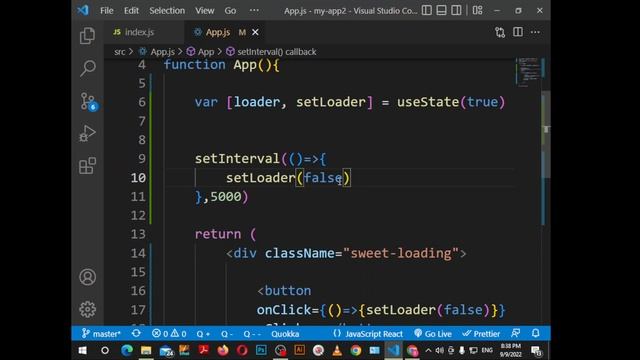Click the VS Code logo icon
Image resolution: width=640 pixels, height=360 pixels.
83,10
